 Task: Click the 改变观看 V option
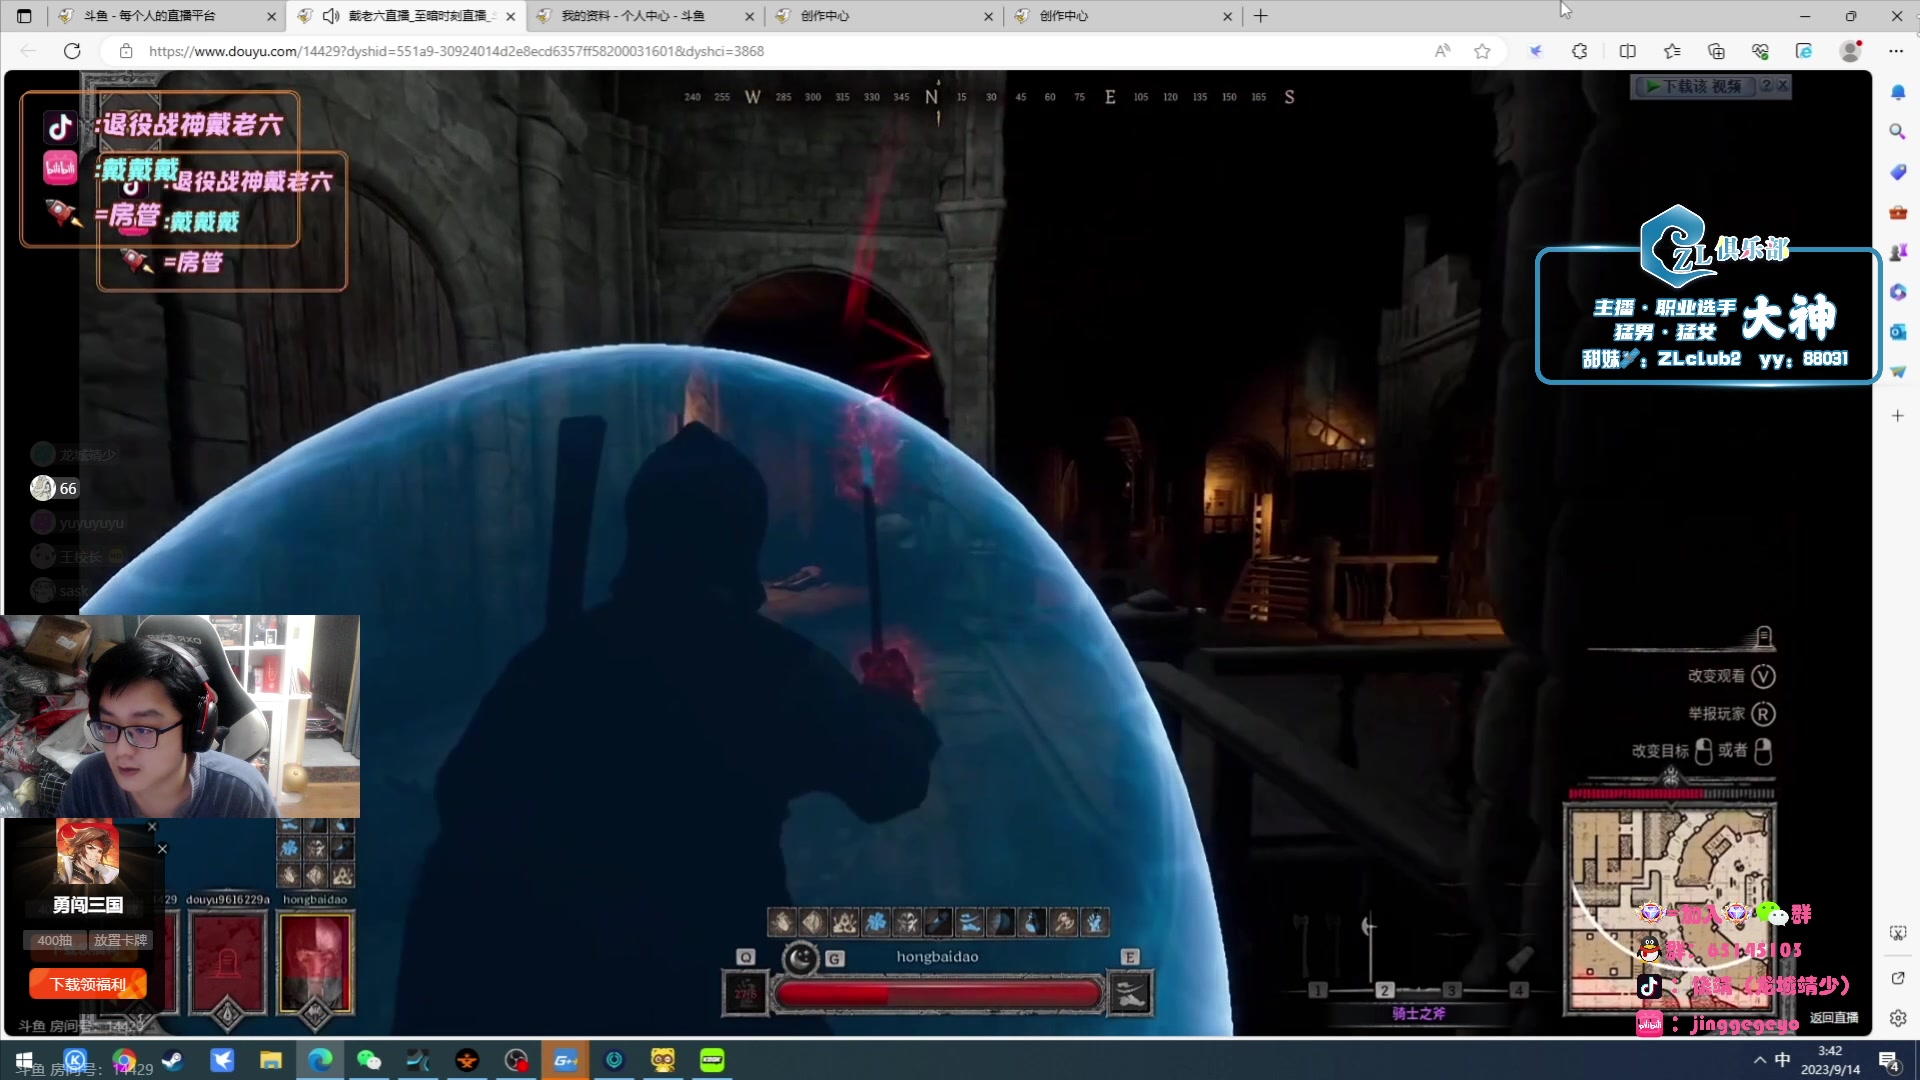click(x=1732, y=676)
